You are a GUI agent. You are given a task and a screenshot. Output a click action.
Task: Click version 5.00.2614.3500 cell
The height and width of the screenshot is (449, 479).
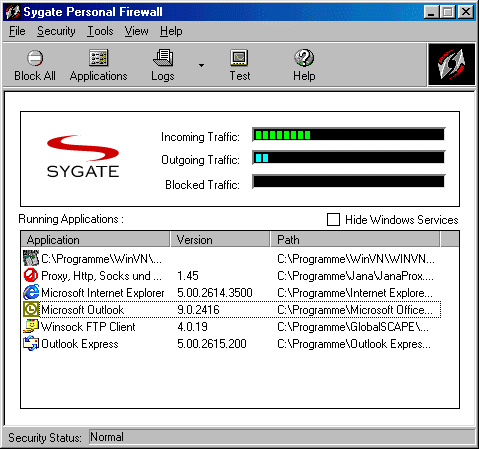click(x=215, y=293)
